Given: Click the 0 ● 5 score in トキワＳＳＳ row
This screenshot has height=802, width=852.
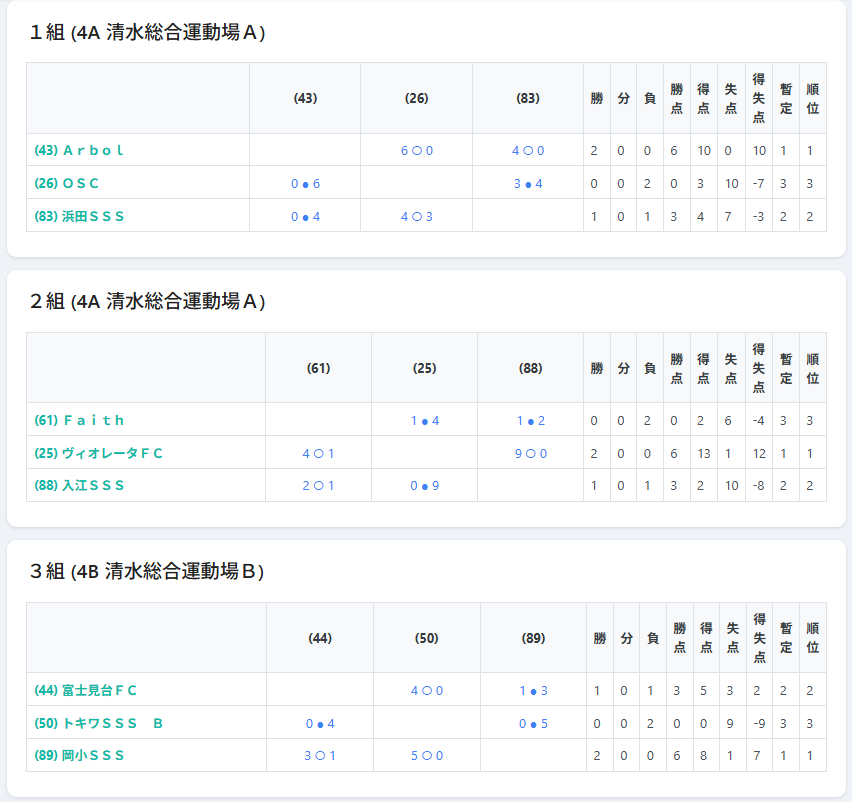Looking at the screenshot, I should click(x=533, y=723).
